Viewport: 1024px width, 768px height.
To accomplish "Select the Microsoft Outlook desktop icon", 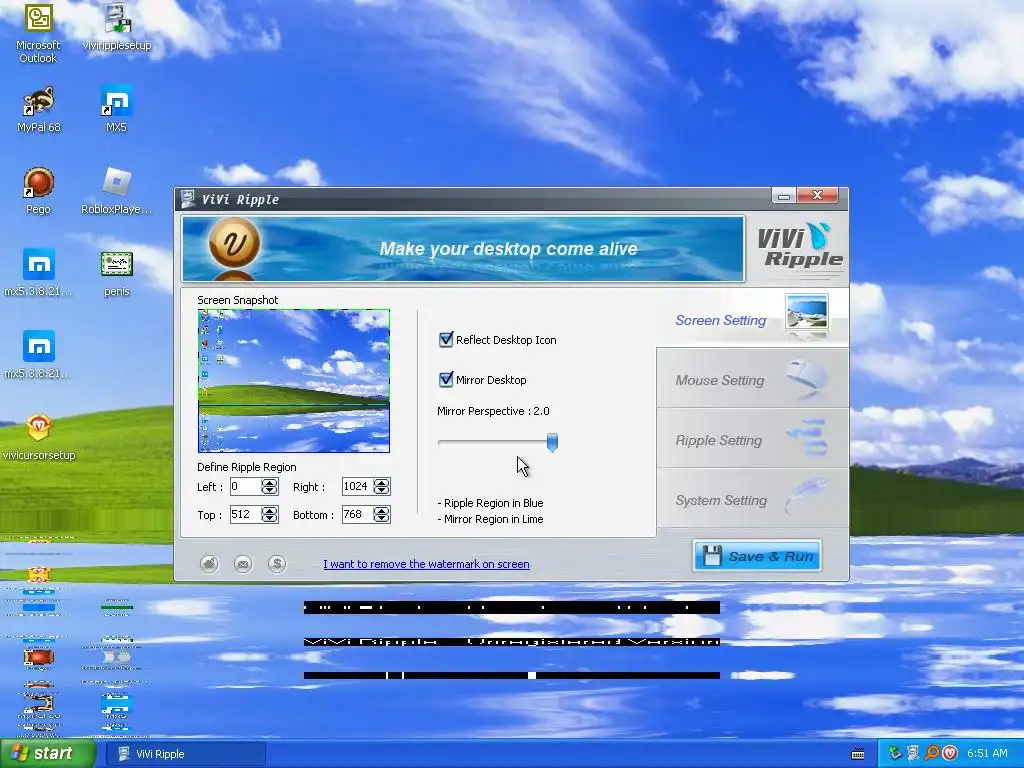I will point(38,34).
